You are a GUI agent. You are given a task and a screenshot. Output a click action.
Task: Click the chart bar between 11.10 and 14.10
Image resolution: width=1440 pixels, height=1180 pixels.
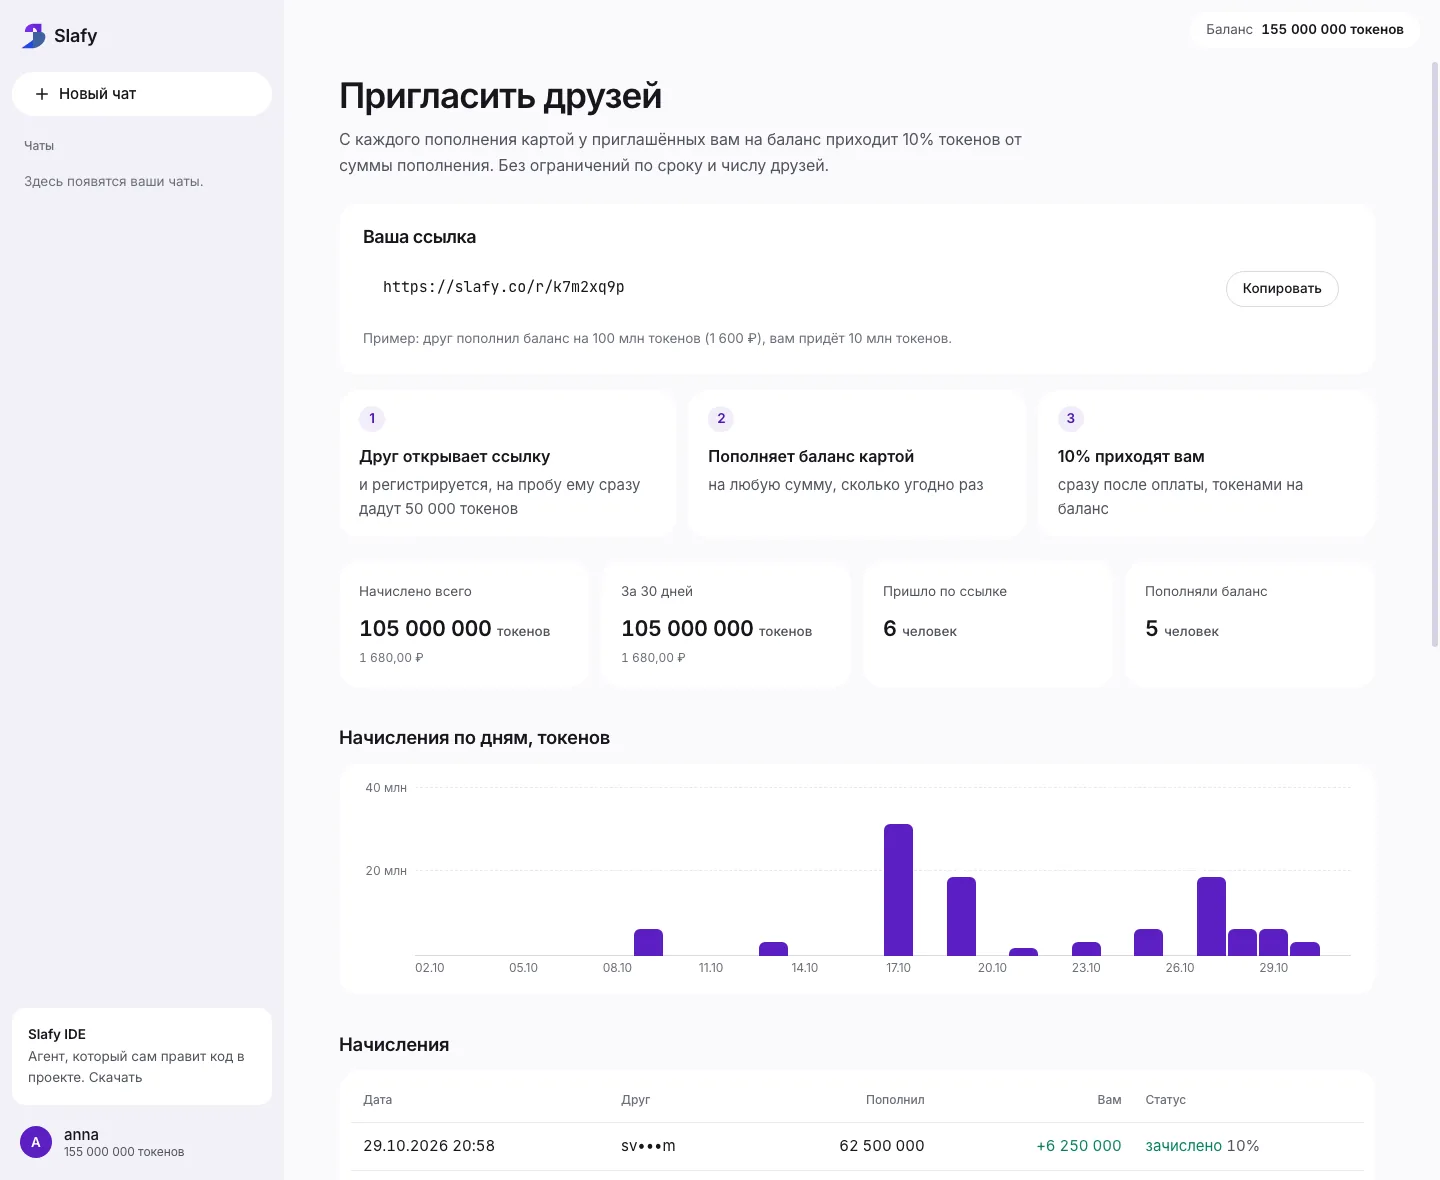773,949
